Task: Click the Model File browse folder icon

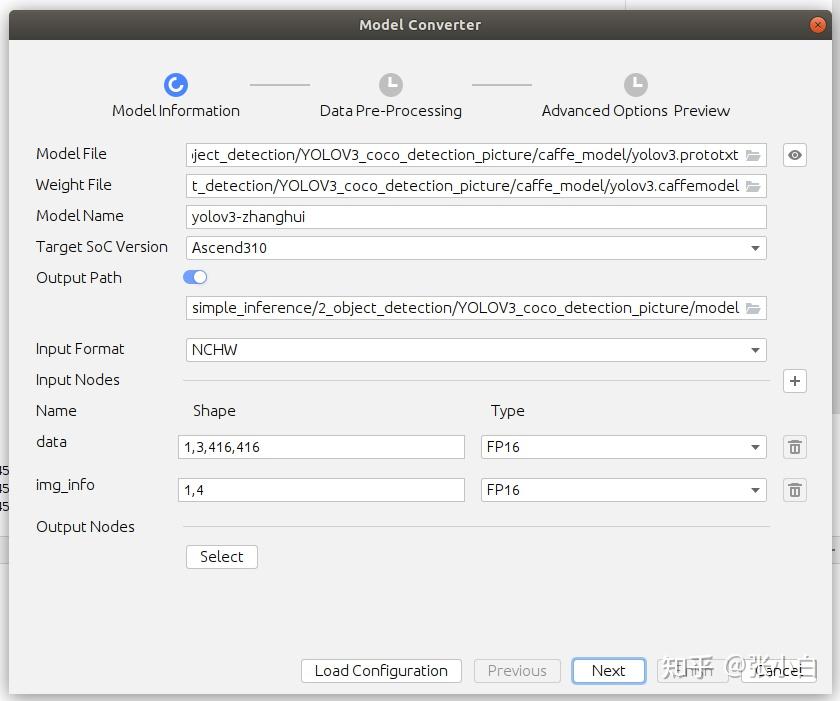Action: click(753, 155)
